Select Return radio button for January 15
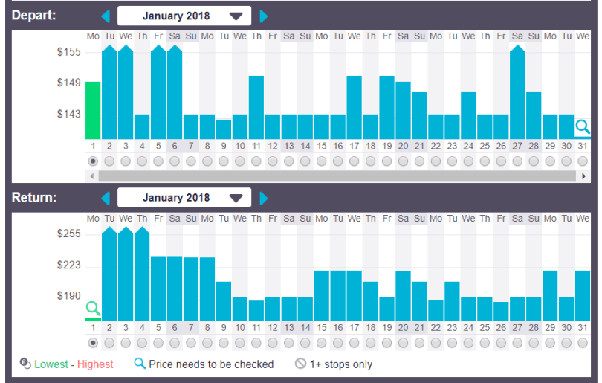 [322, 343]
